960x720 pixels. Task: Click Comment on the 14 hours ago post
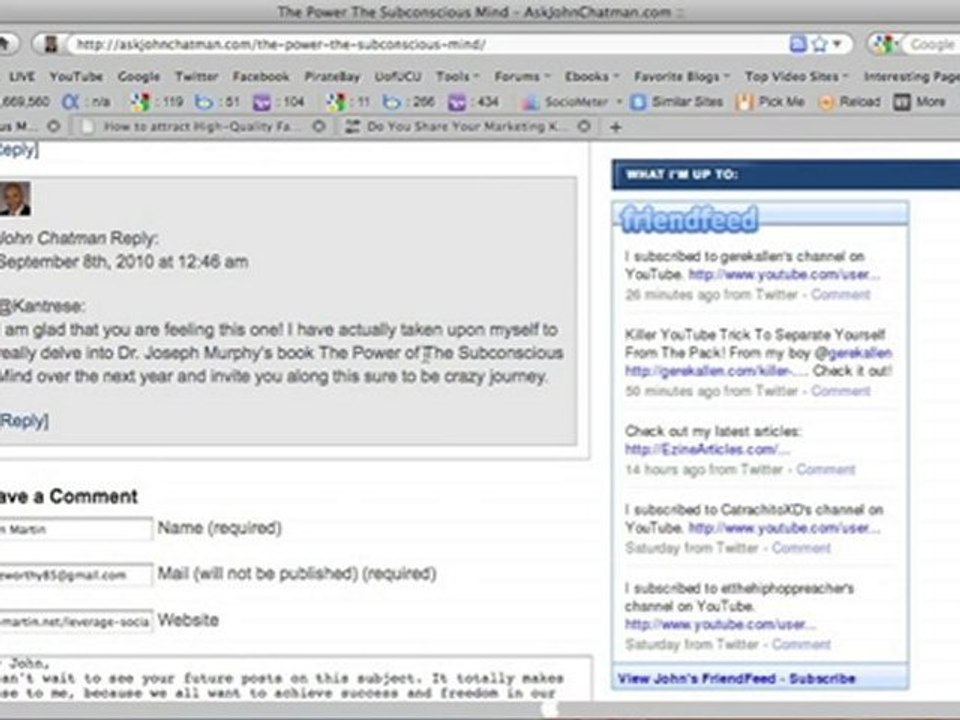(825, 470)
